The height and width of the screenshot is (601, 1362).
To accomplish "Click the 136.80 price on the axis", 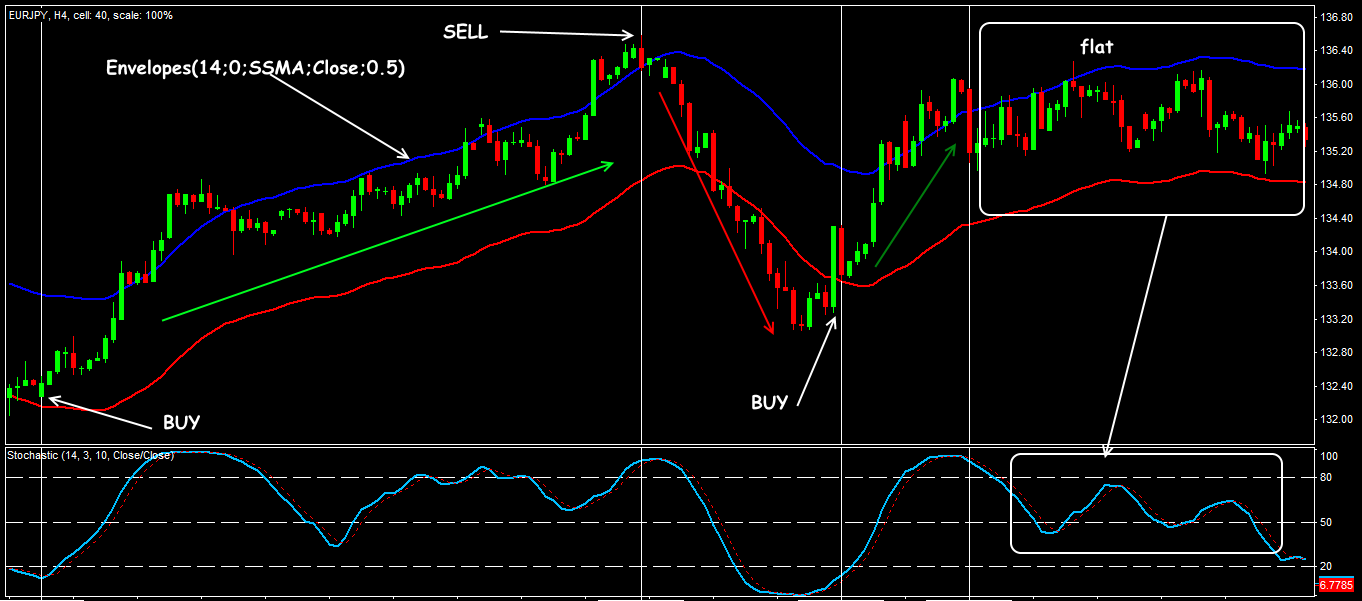I will [x=1334, y=17].
